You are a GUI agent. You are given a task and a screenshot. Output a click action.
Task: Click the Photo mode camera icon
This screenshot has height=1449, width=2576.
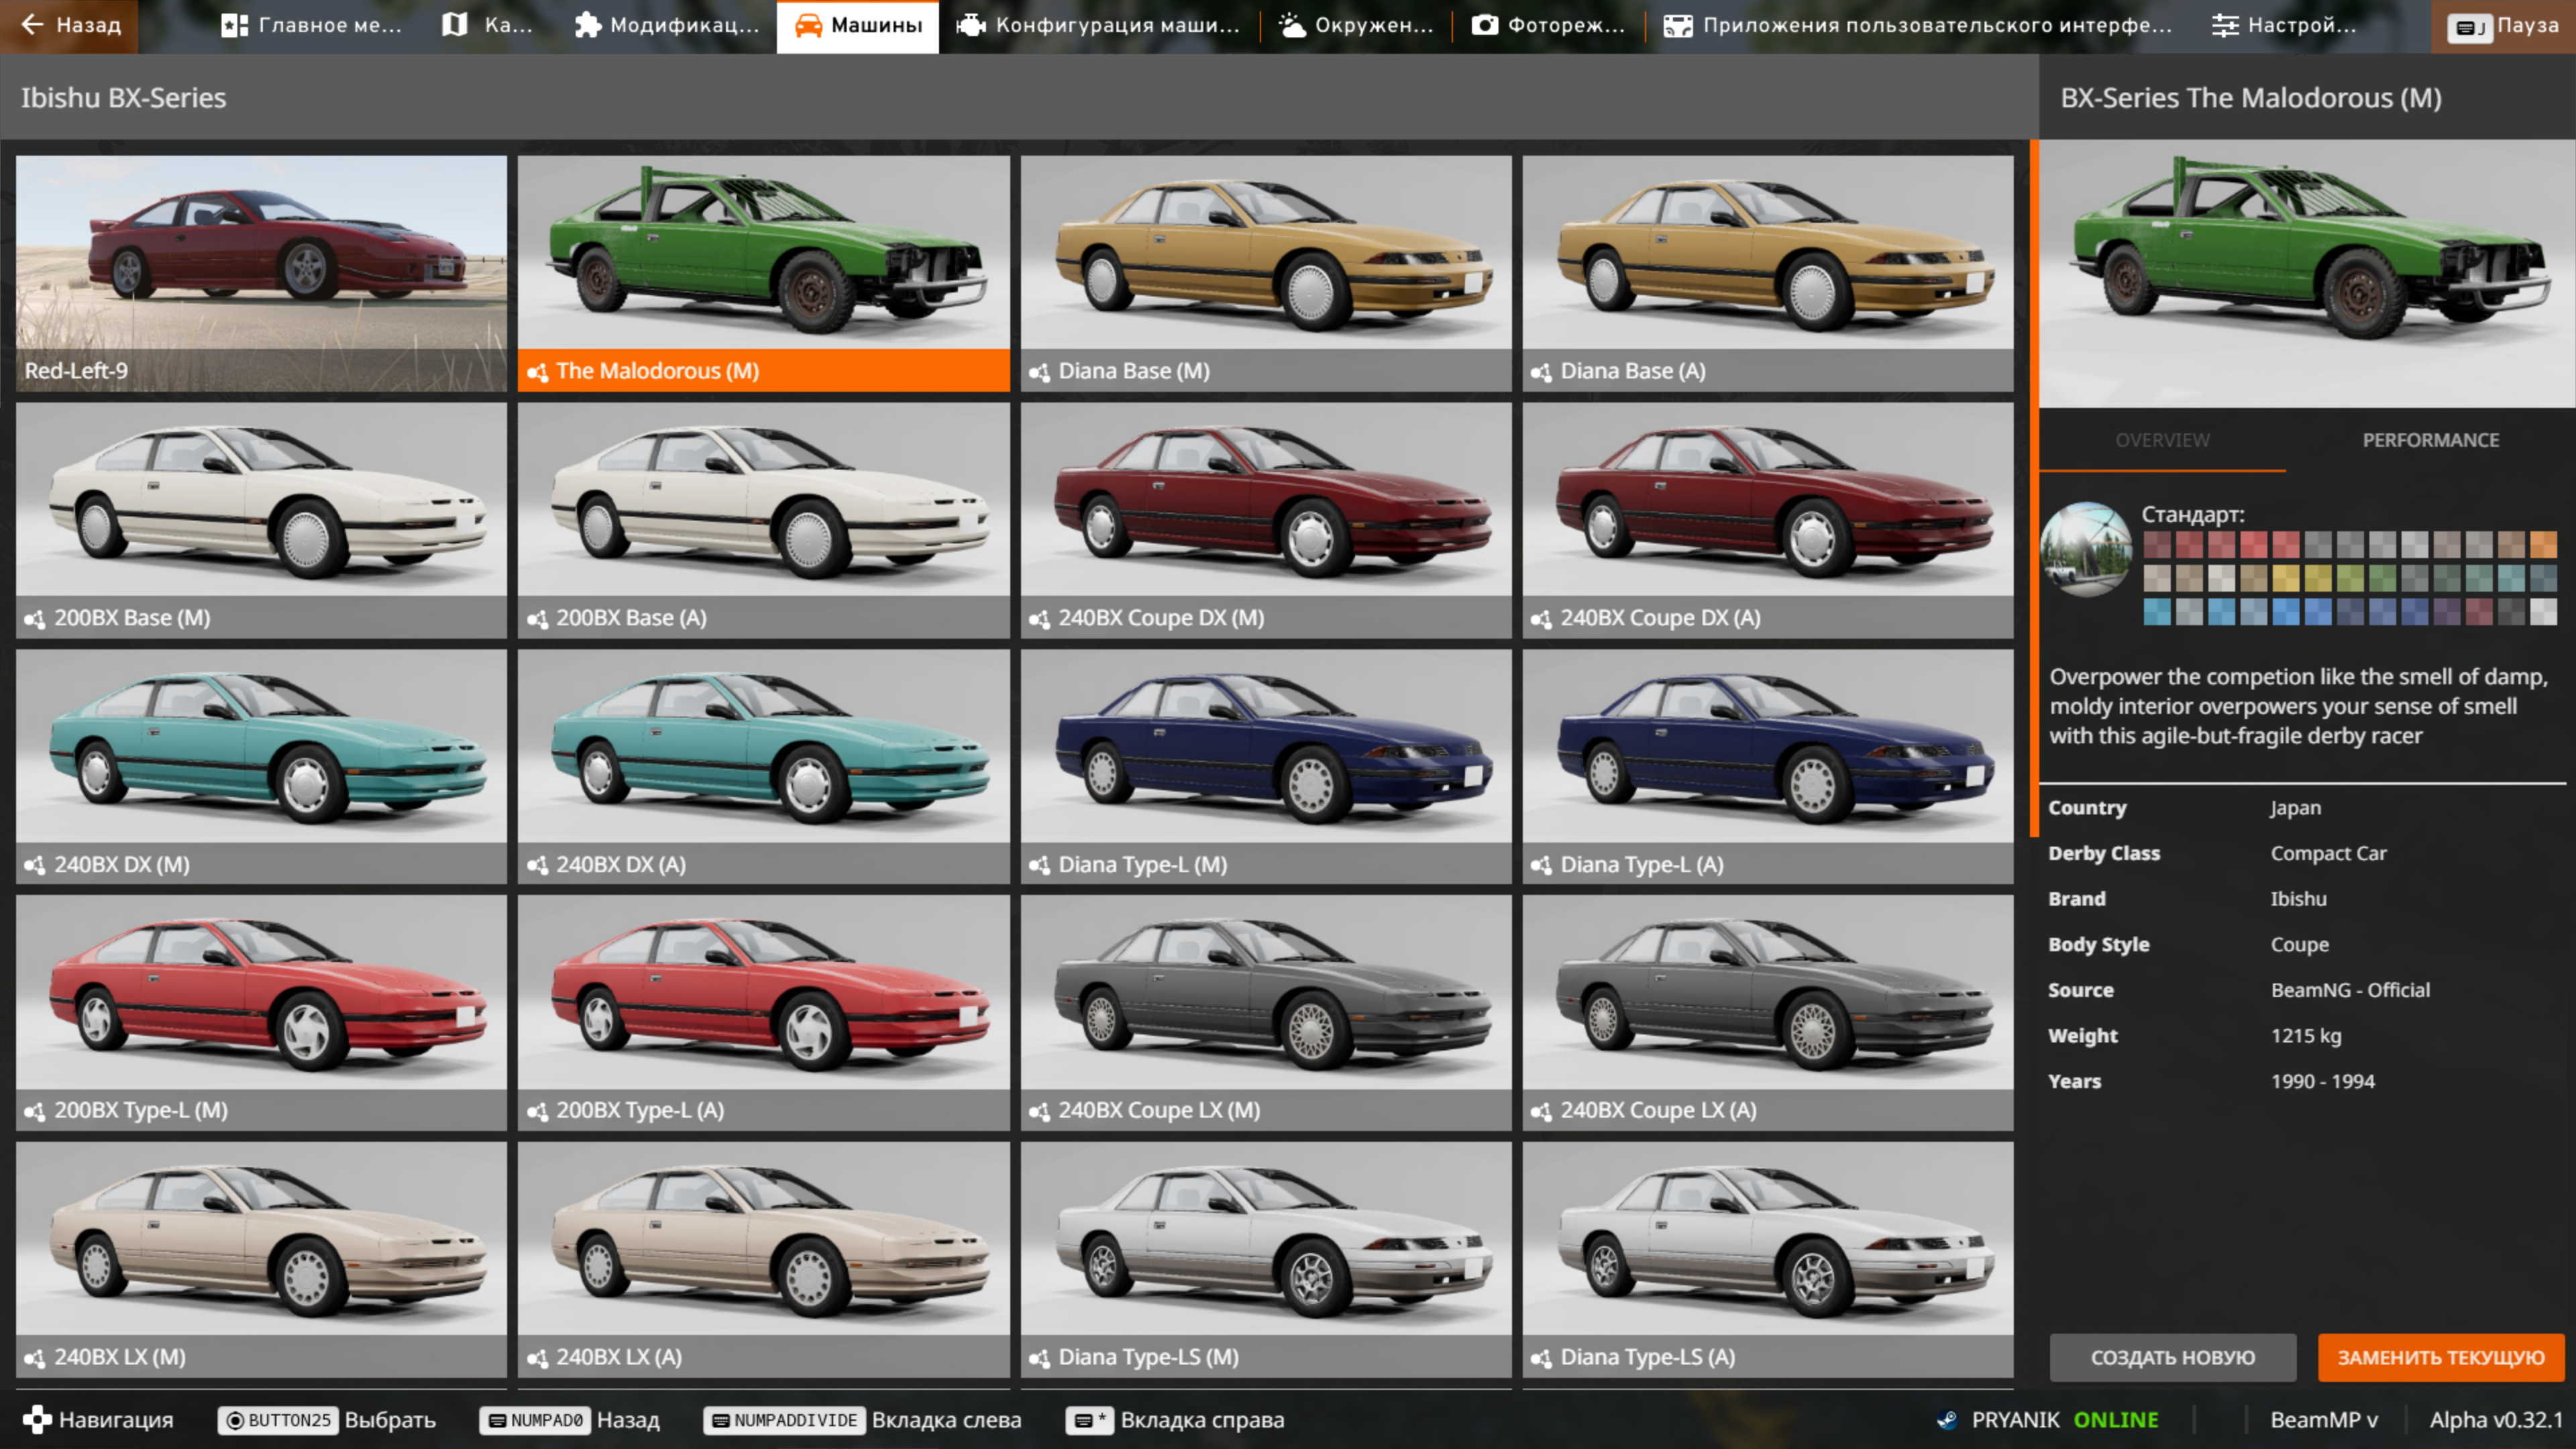[x=1485, y=25]
